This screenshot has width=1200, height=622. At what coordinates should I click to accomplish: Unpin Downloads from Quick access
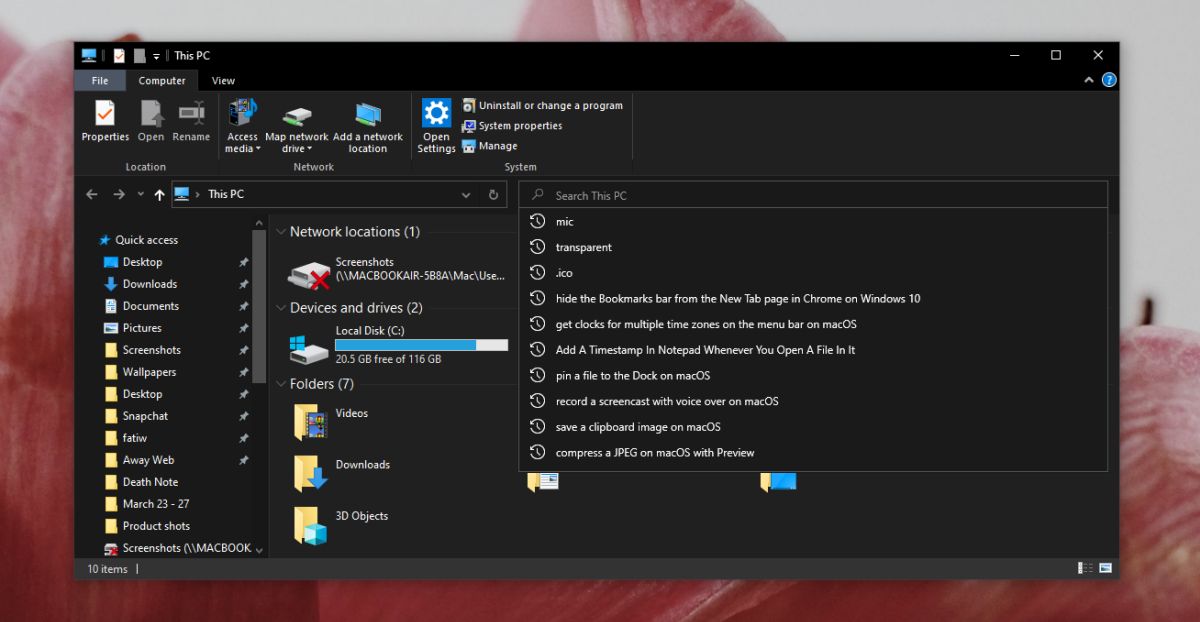coord(244,284)
